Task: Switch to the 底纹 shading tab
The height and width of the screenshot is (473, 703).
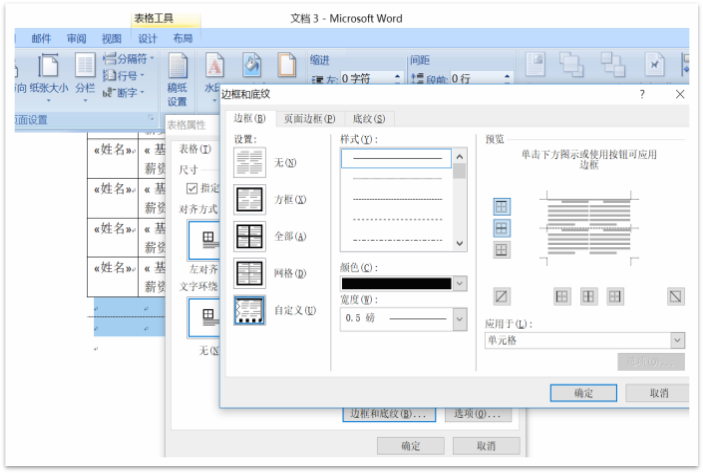Action: [x=367, y=119]
